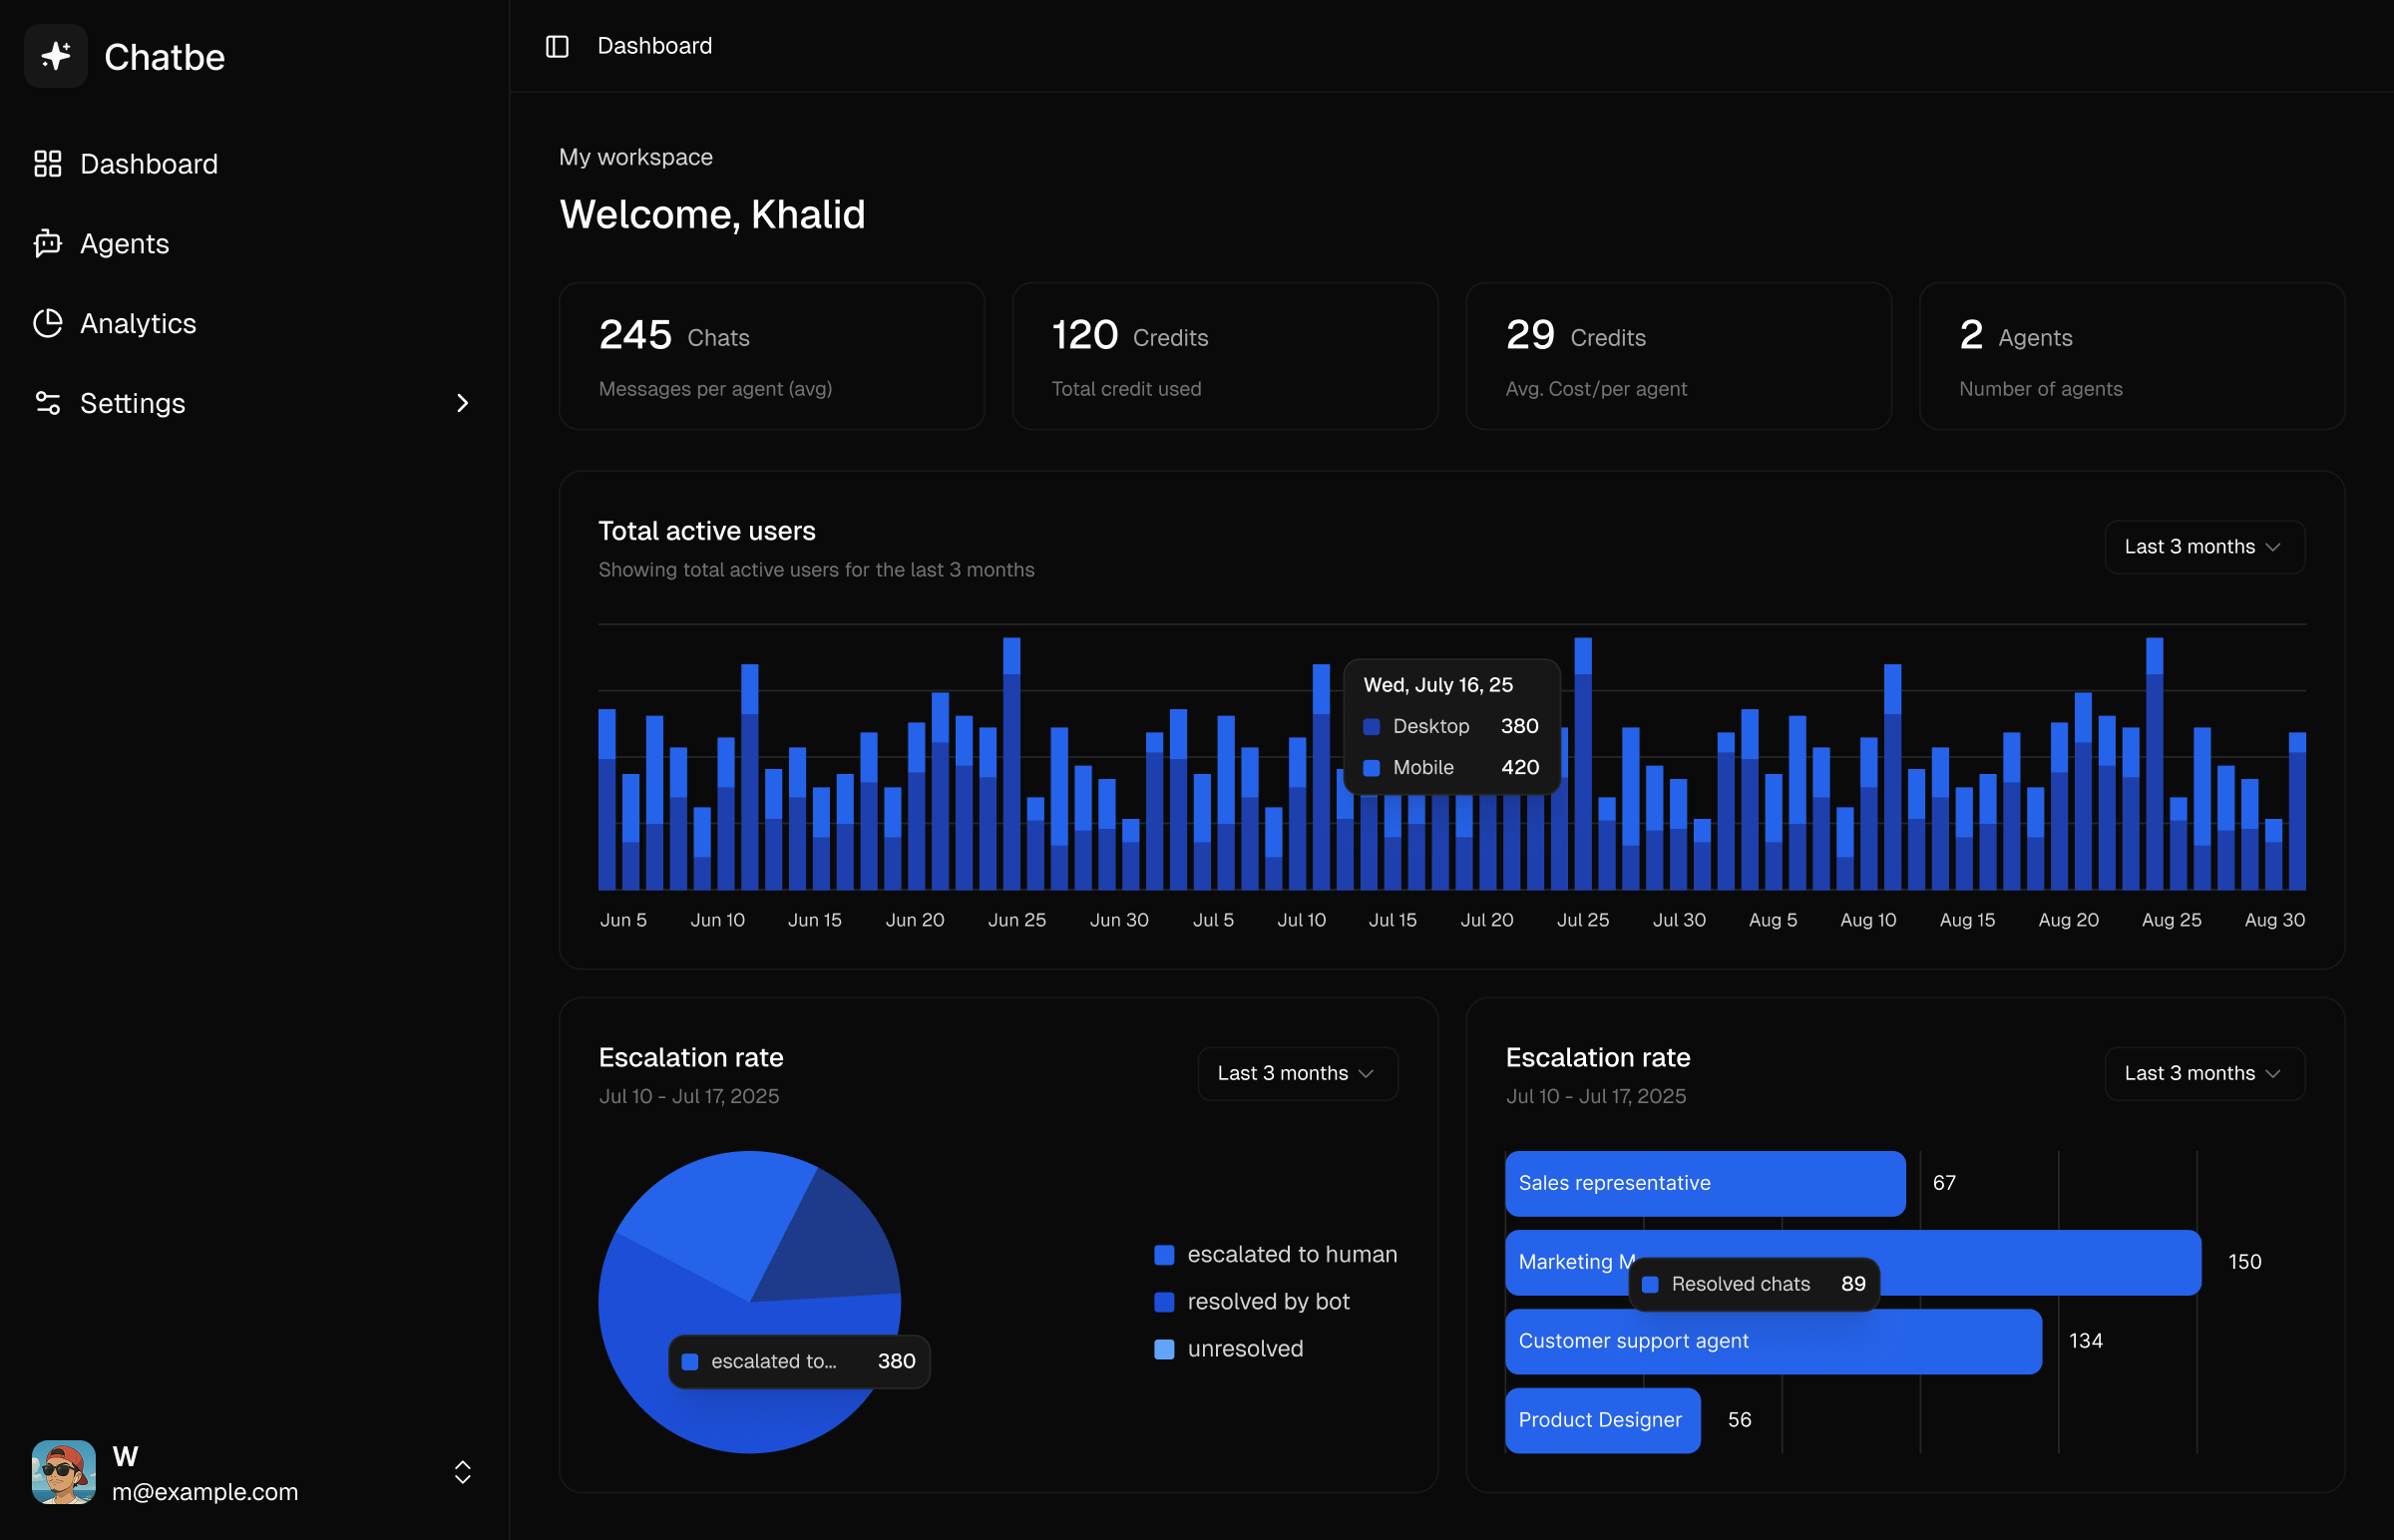Click the 'Aug 10' axis label
This screenshot has height=1540, width=2394.
click(1867, 920)
